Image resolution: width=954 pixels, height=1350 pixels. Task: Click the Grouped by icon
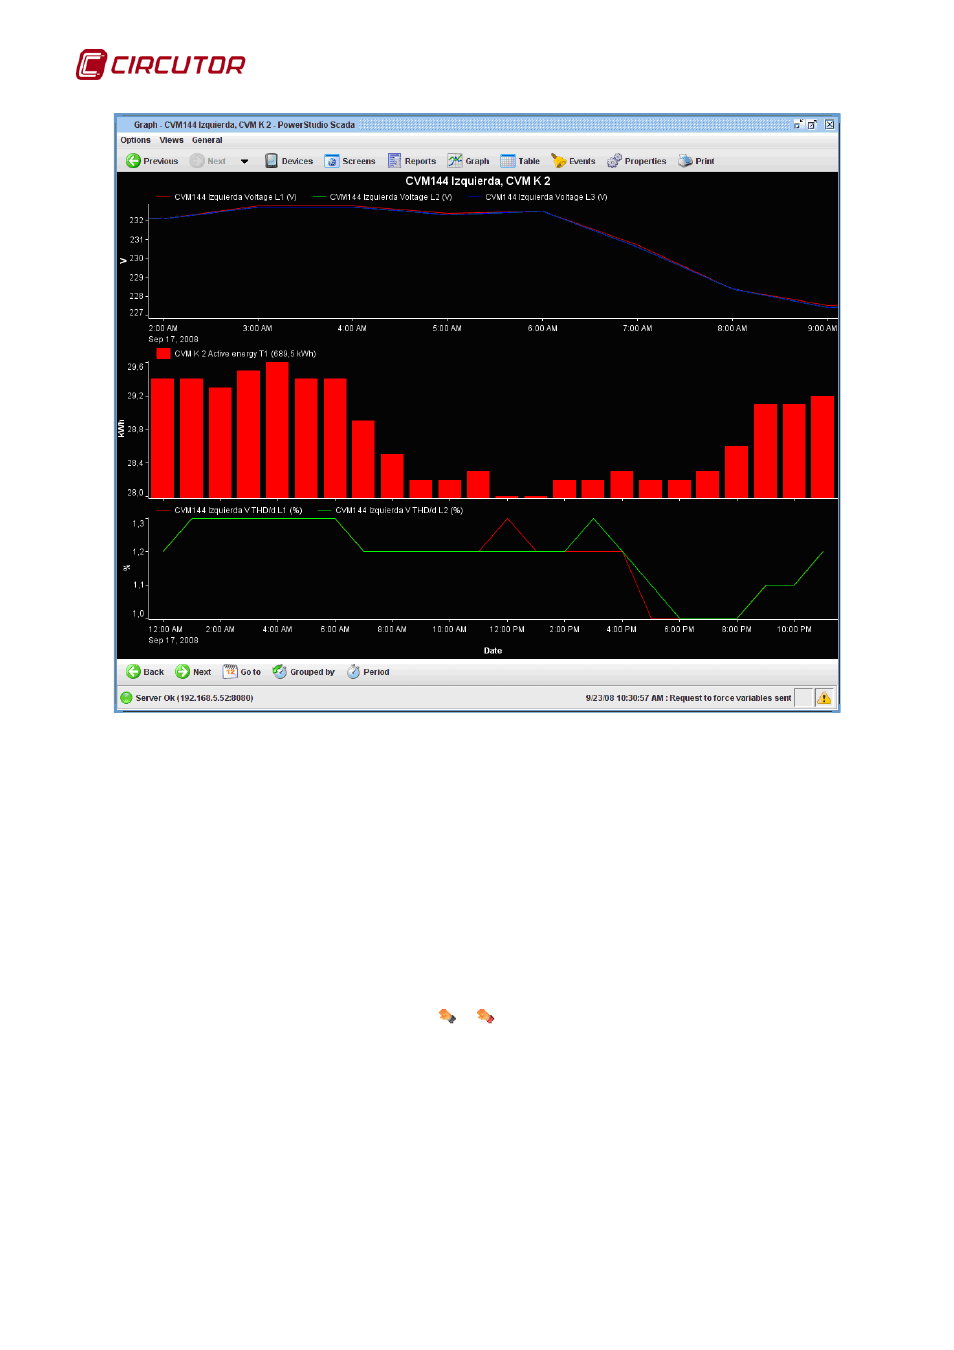[x=280, y=672]
